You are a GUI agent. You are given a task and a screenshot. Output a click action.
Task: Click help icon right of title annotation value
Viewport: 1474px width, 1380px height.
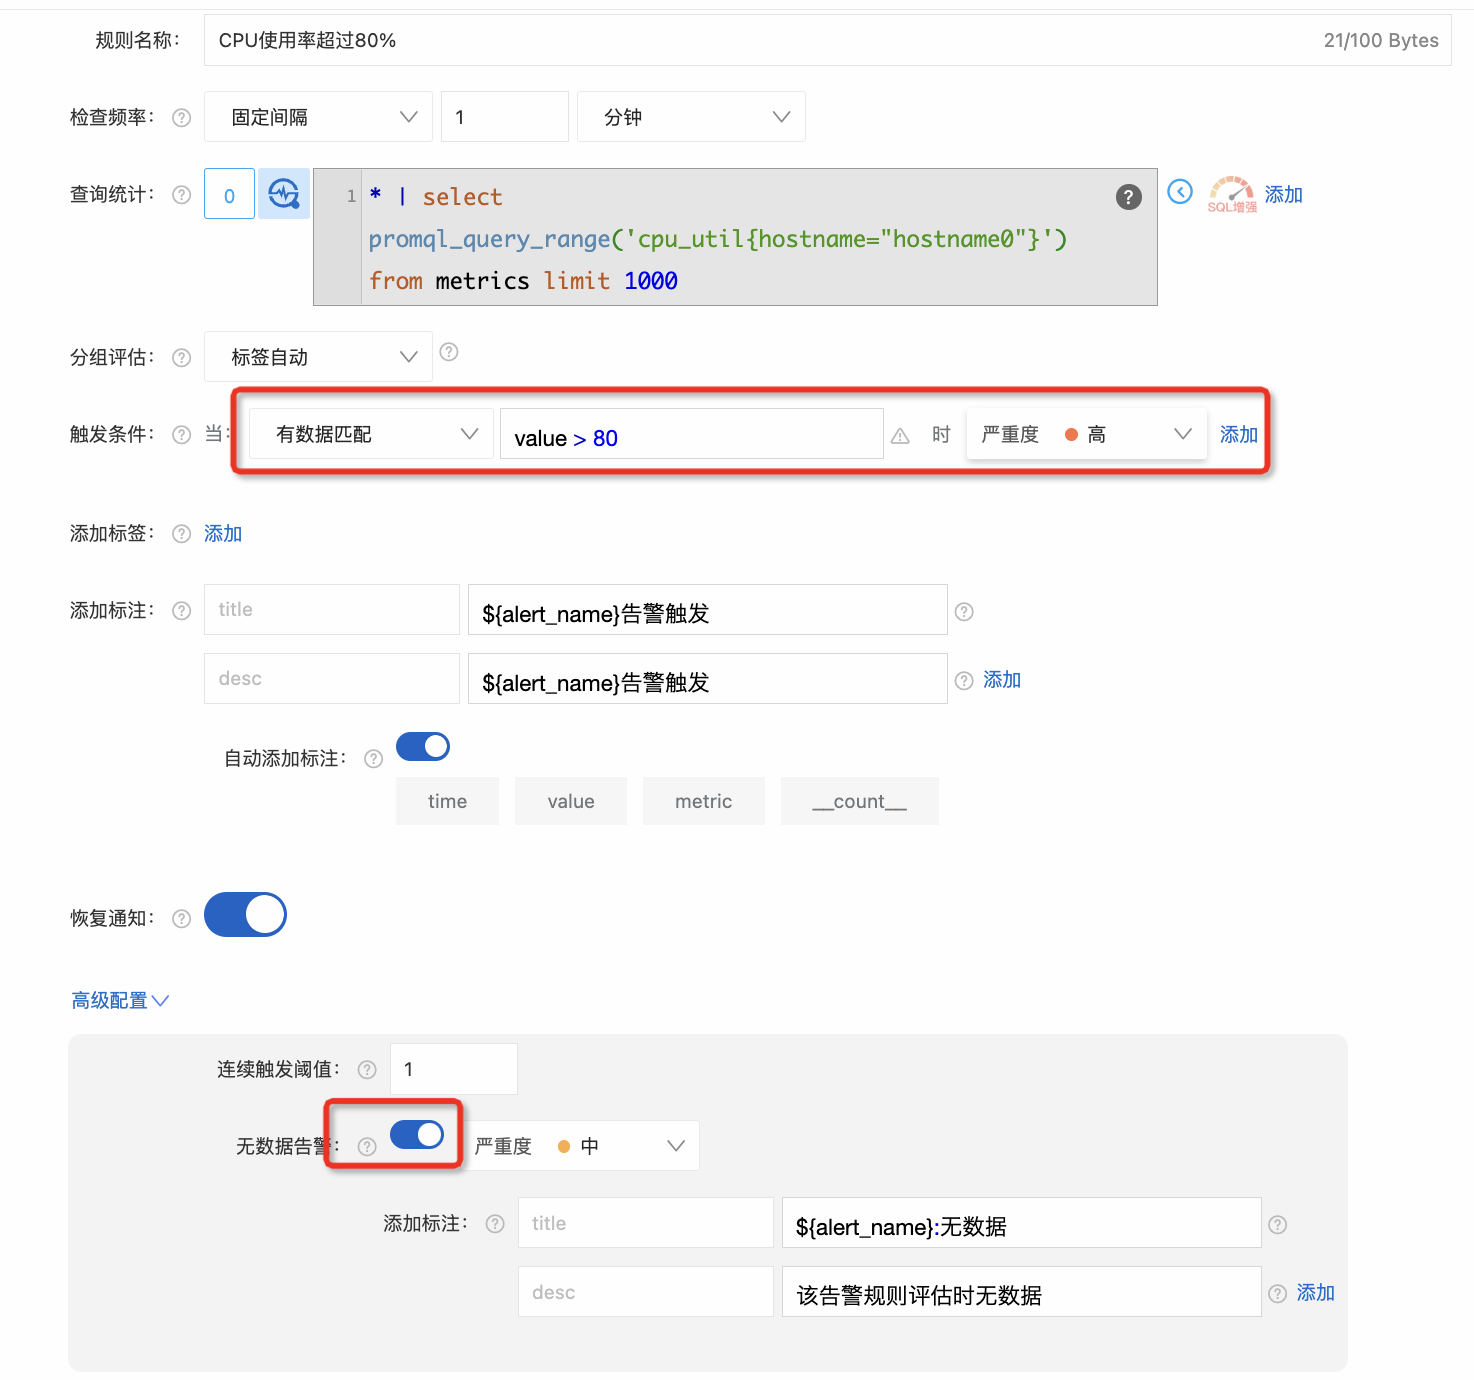pyautogui.click(x=964, y=612)
